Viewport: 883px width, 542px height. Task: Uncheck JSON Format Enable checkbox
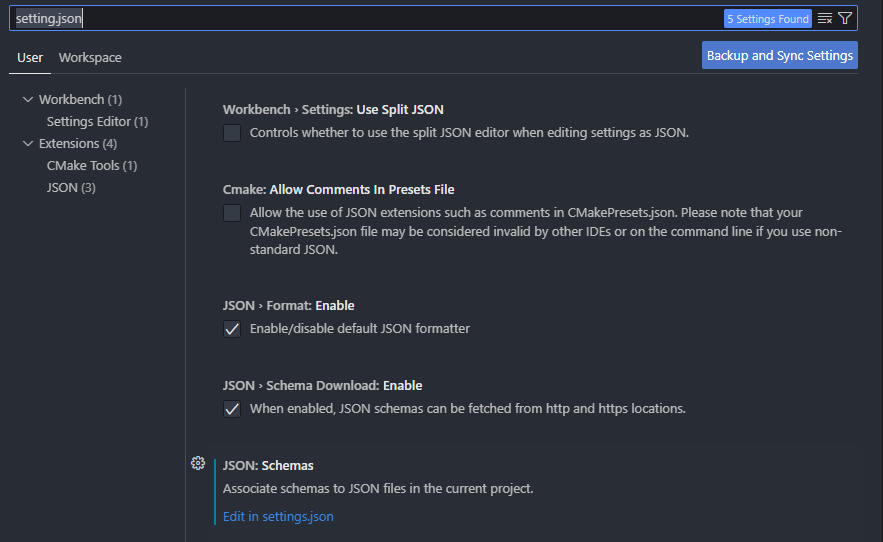(x=232, y=329)
